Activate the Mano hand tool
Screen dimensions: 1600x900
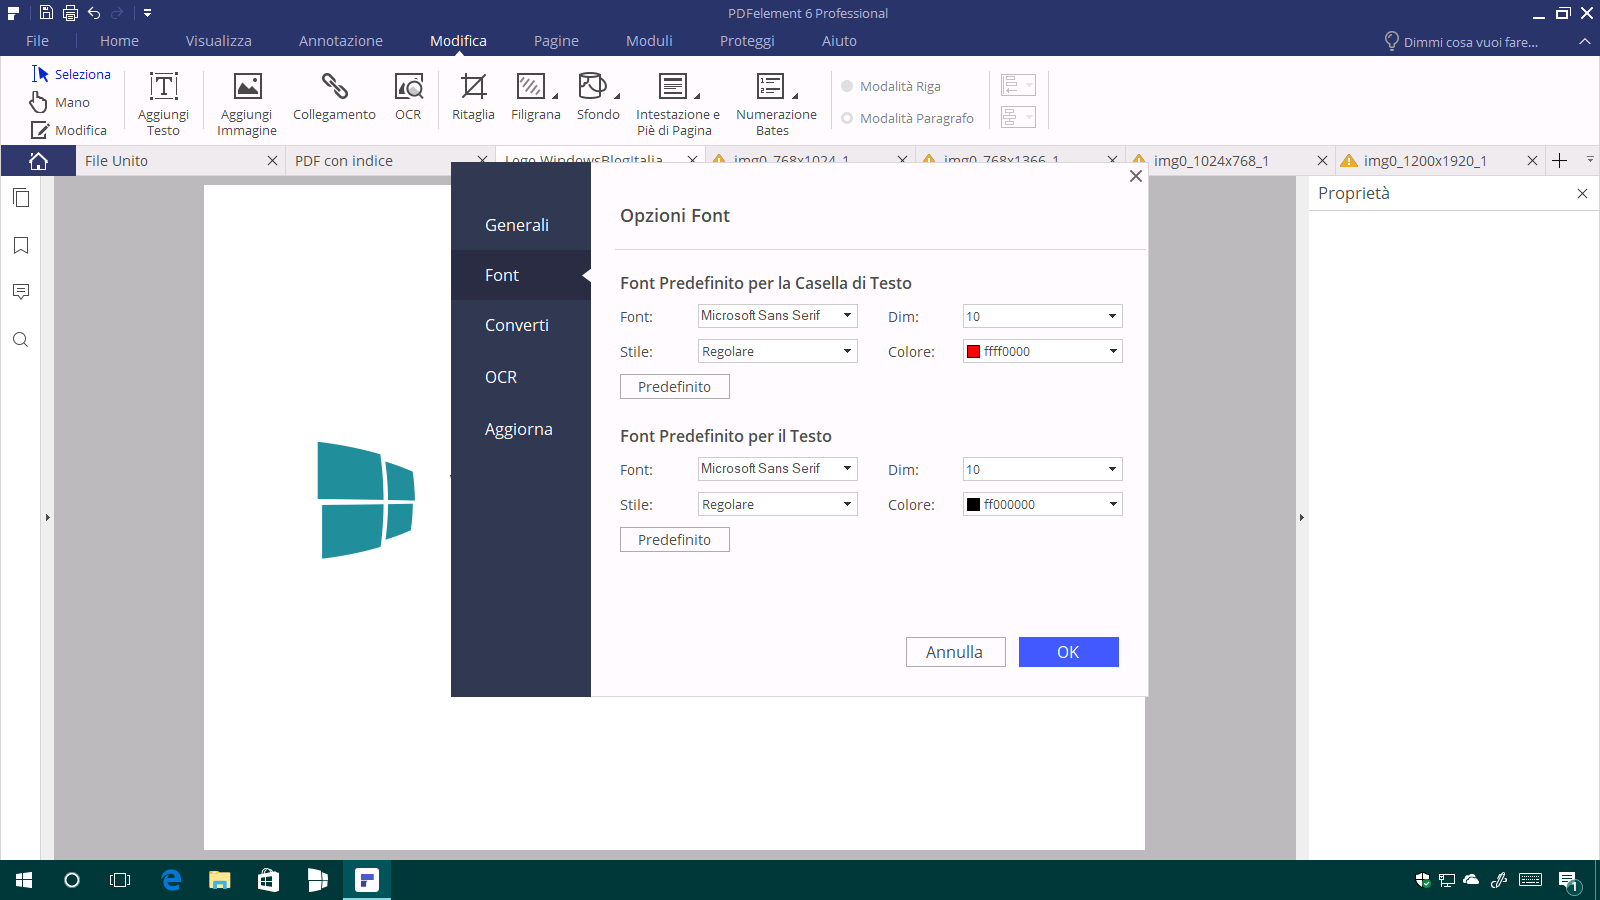(x=60, y=102)
